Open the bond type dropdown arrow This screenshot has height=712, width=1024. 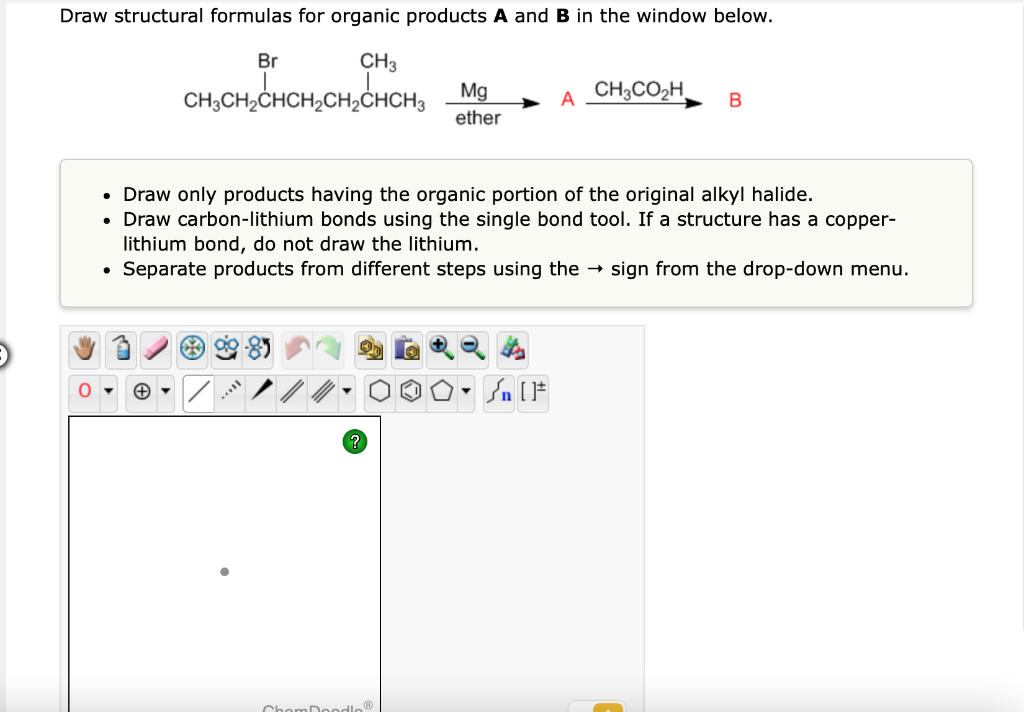[x=345, y=392]
